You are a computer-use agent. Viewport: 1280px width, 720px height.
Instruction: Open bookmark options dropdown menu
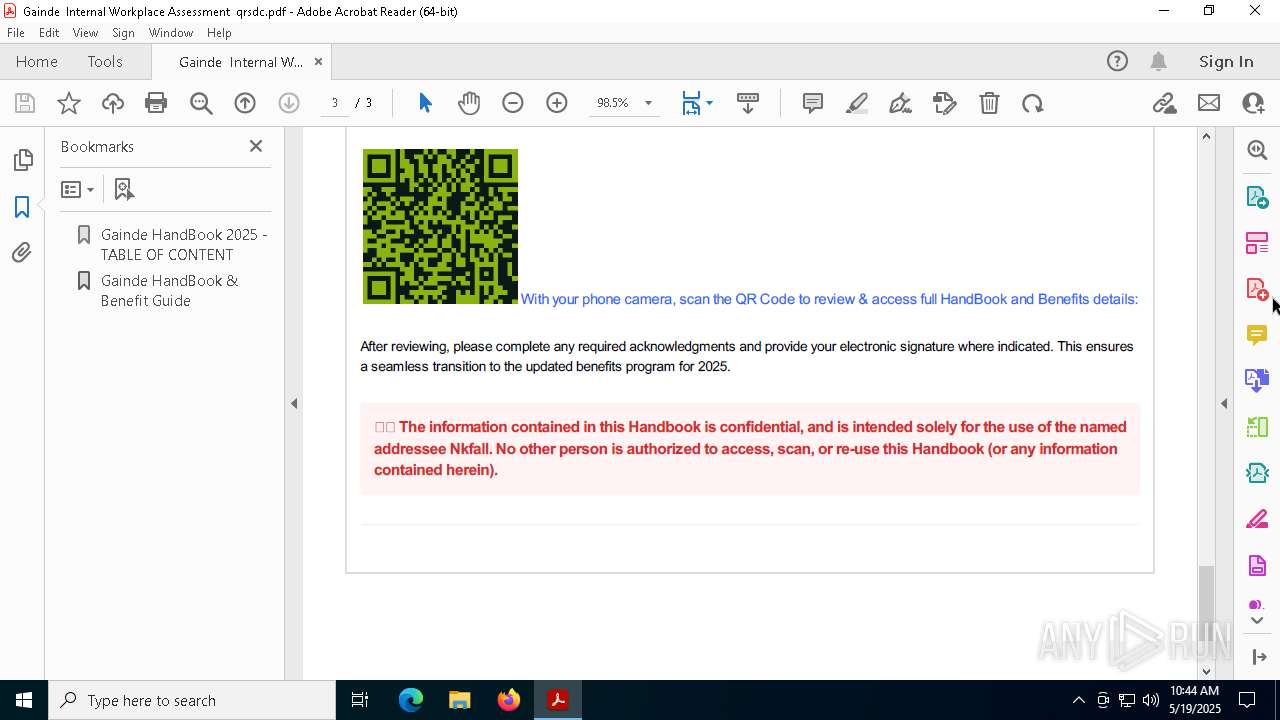coord(77,189)
